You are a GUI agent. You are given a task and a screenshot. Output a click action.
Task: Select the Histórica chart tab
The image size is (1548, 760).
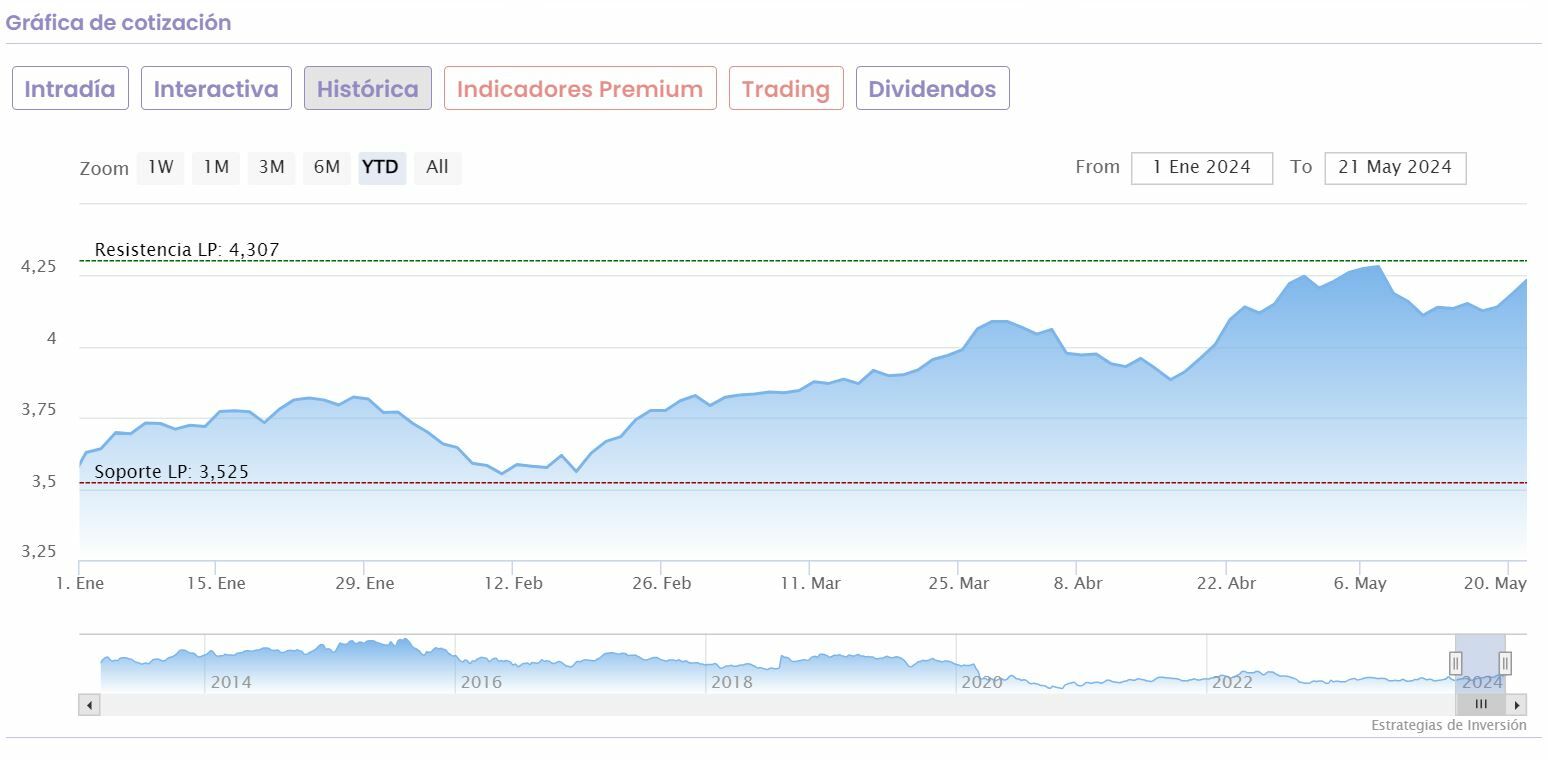click(x=368, y=89)
